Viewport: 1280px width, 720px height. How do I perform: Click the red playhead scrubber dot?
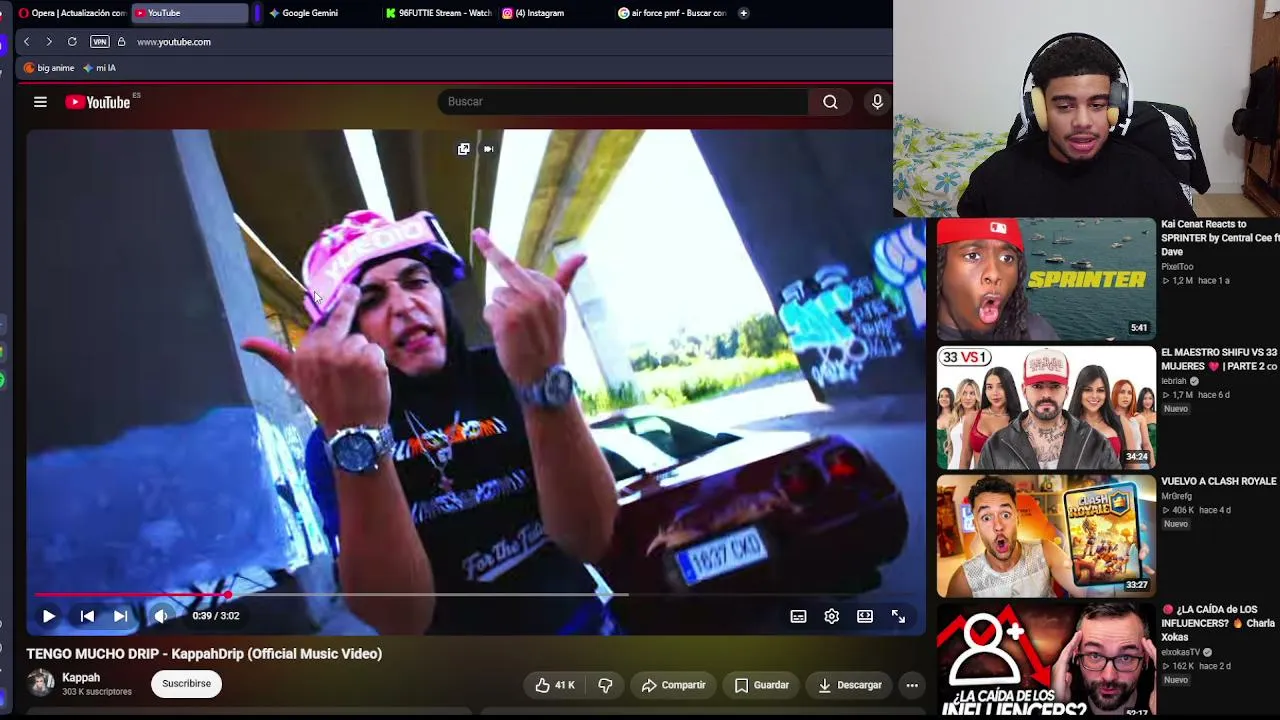click(228, 595)
